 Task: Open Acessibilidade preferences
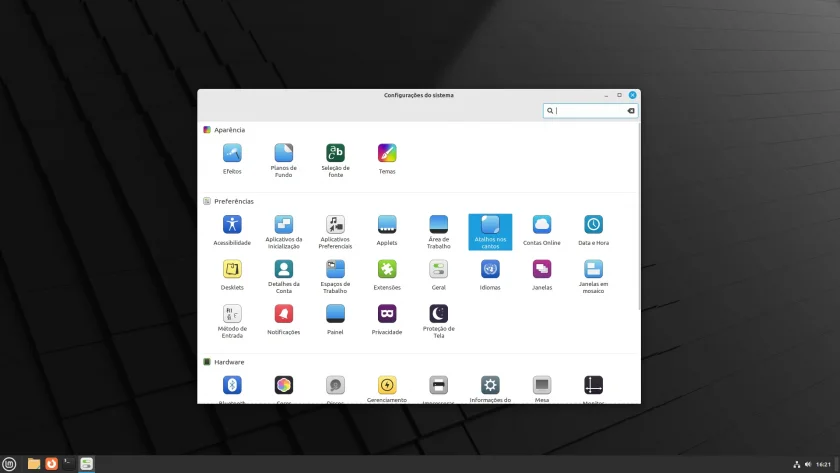(x=232, y=230)
